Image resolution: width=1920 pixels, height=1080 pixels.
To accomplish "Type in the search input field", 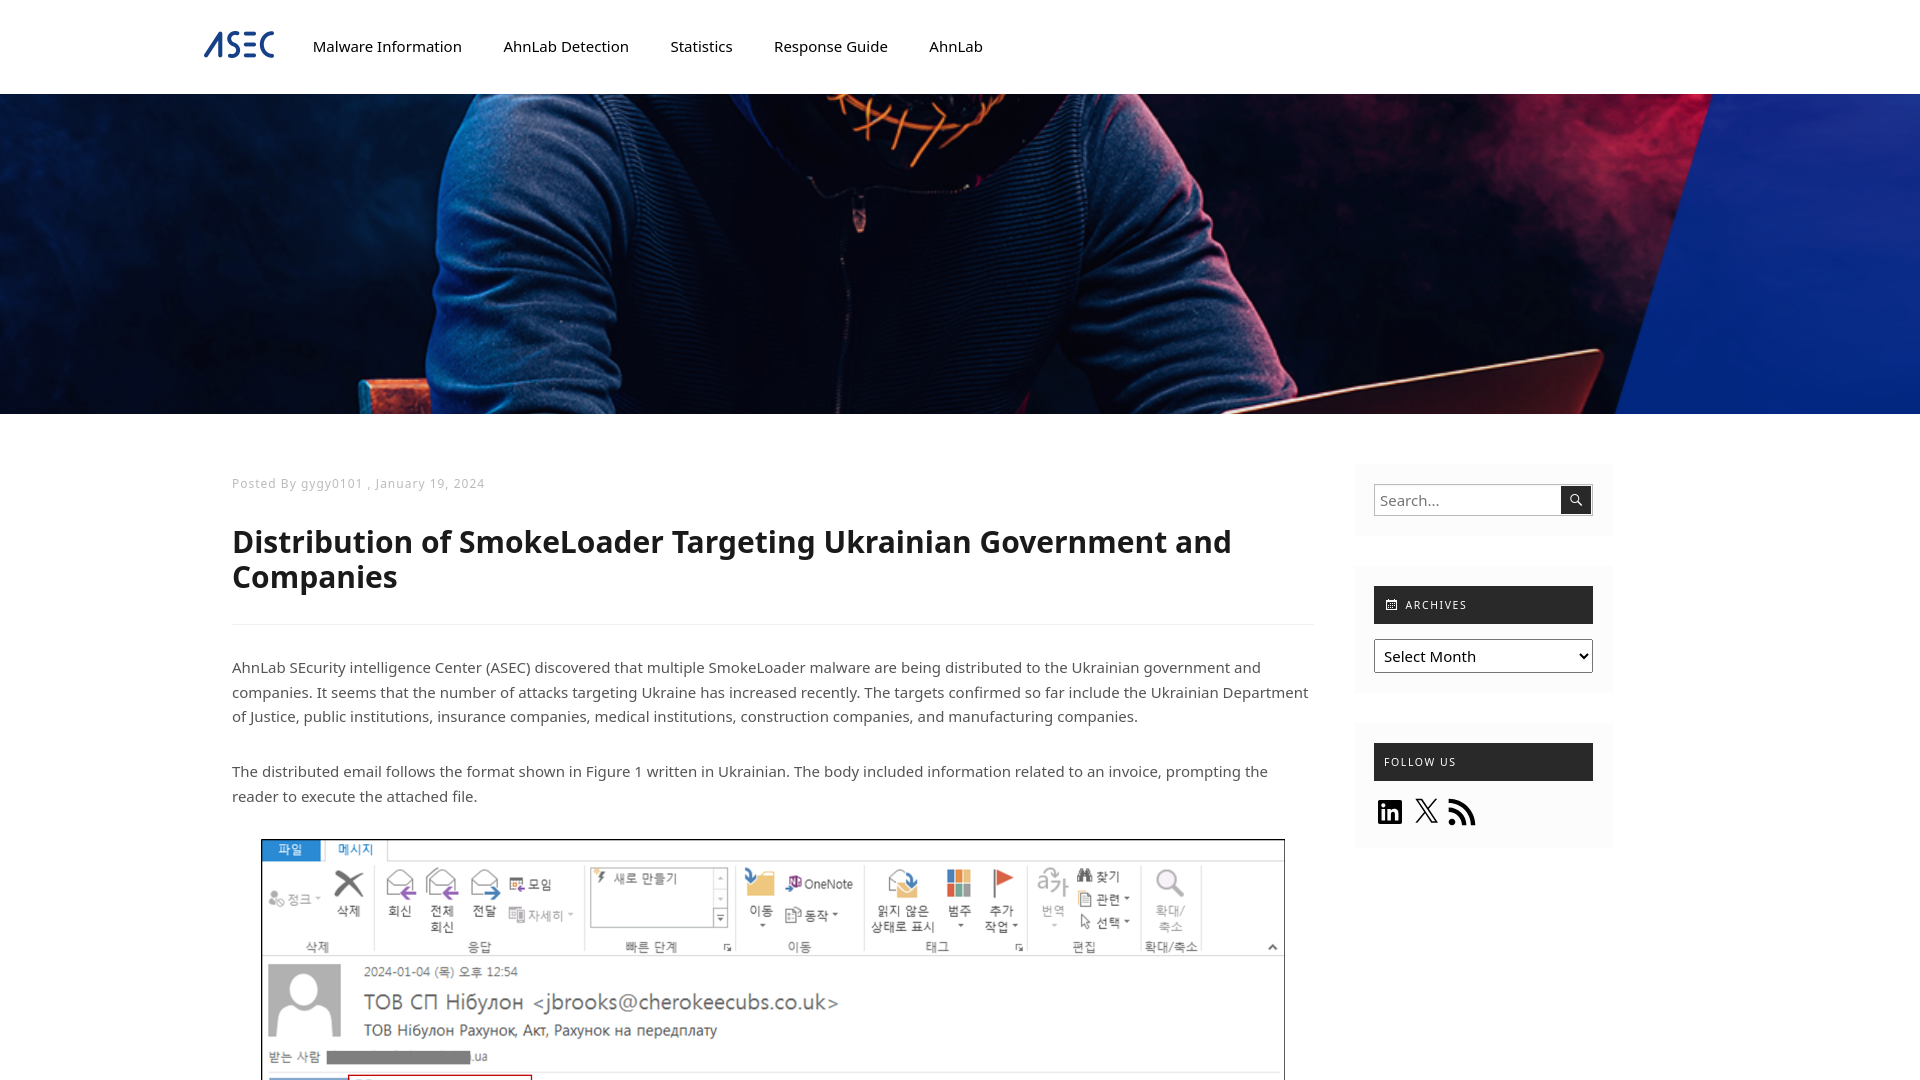I will pos(1468,500).
